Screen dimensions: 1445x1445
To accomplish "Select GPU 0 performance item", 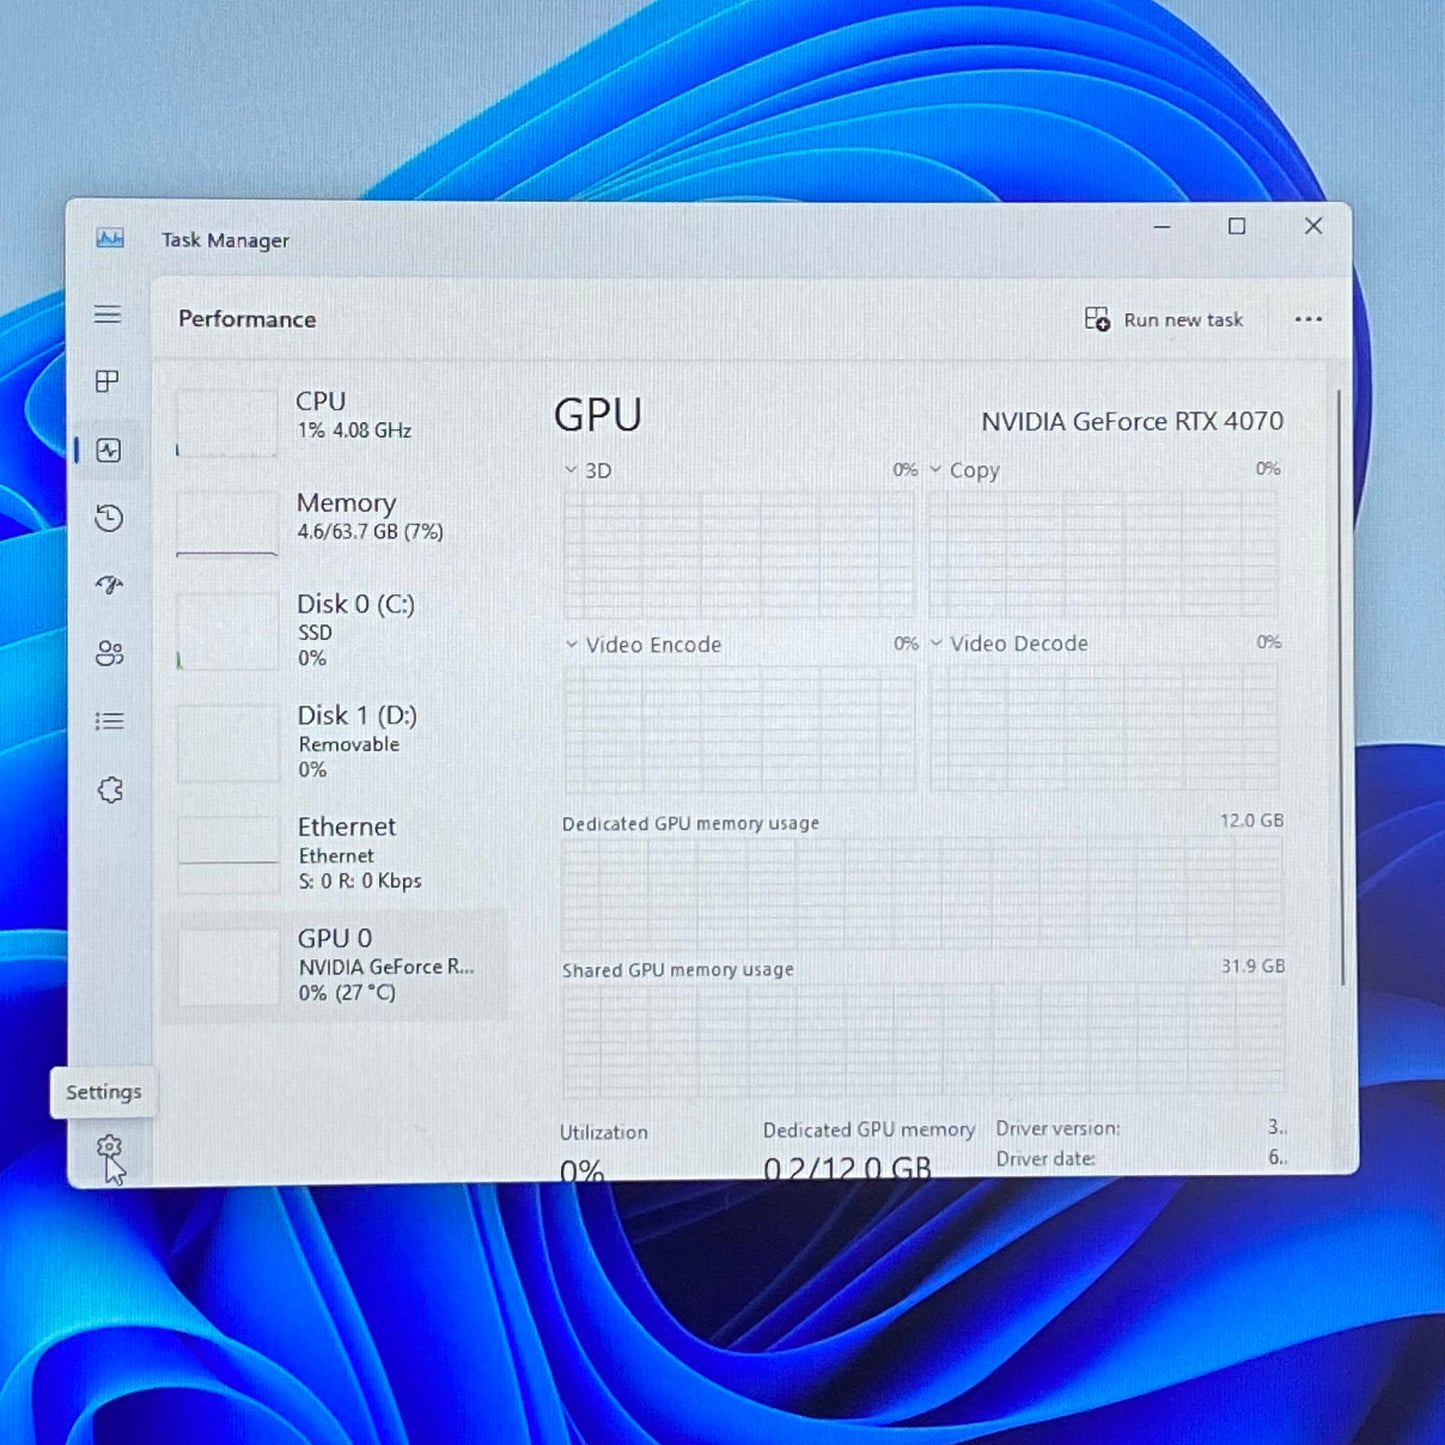I will tap(333, 965).
